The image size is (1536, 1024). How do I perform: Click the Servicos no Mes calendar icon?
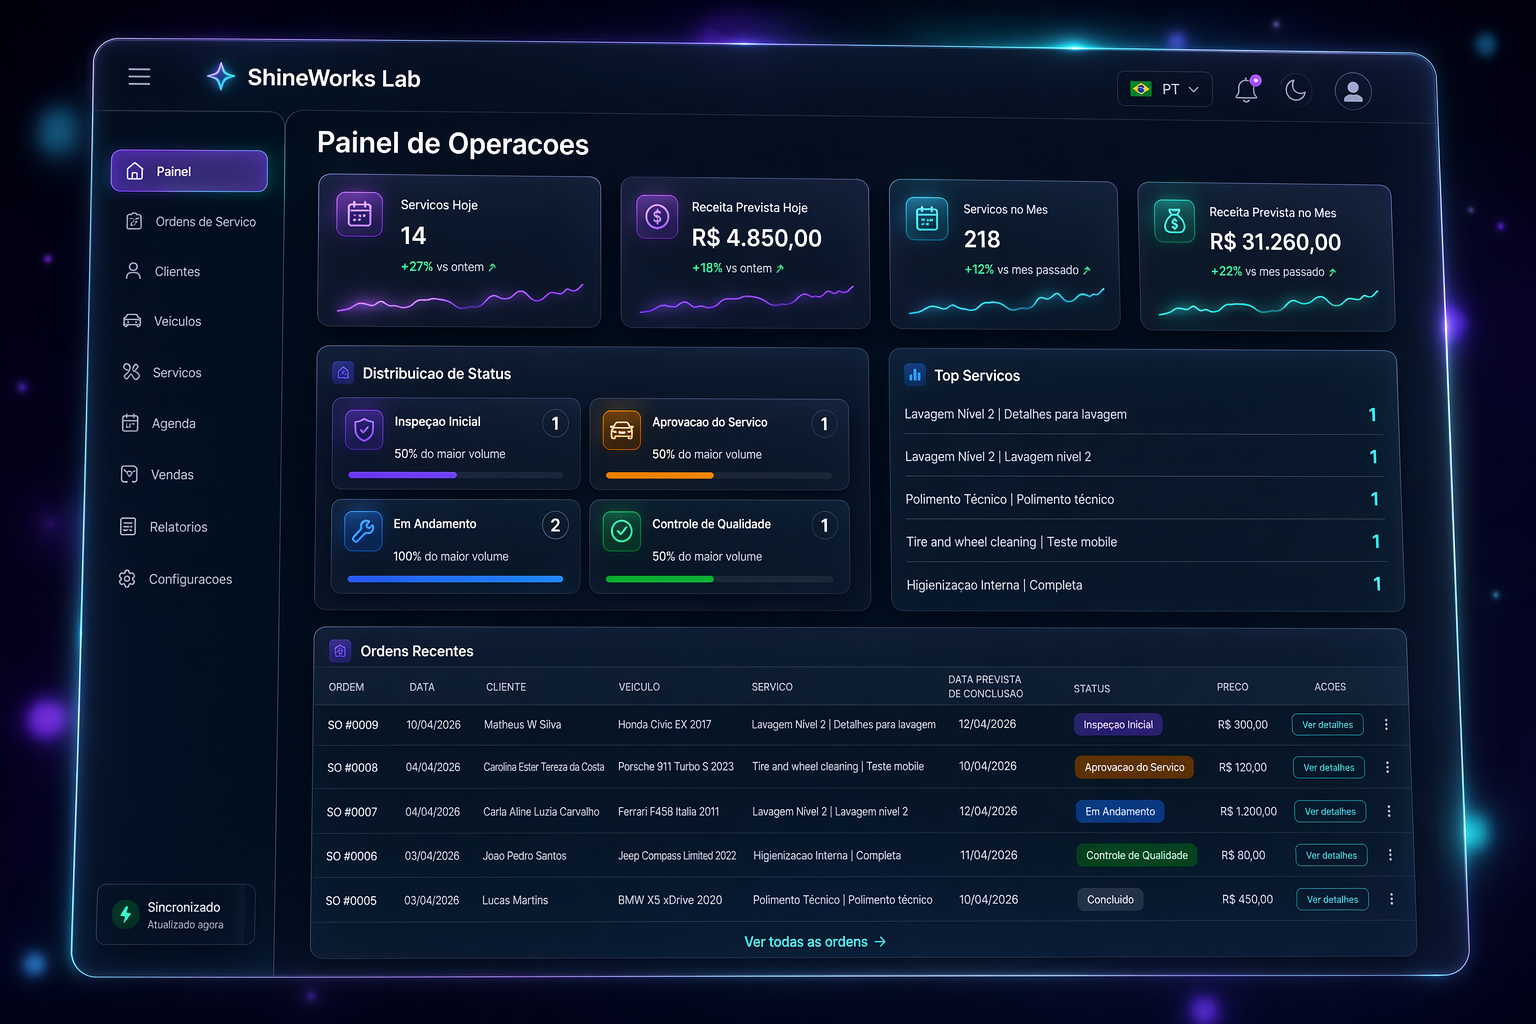[927, 219]
